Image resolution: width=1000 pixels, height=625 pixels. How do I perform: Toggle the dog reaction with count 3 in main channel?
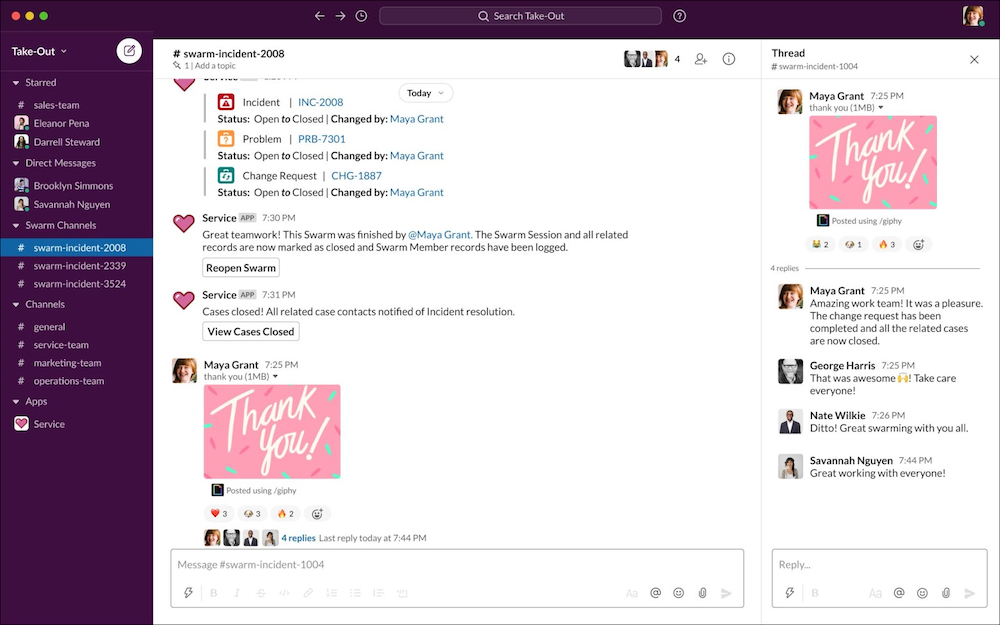pyautogui.click(x=252, y=513)
